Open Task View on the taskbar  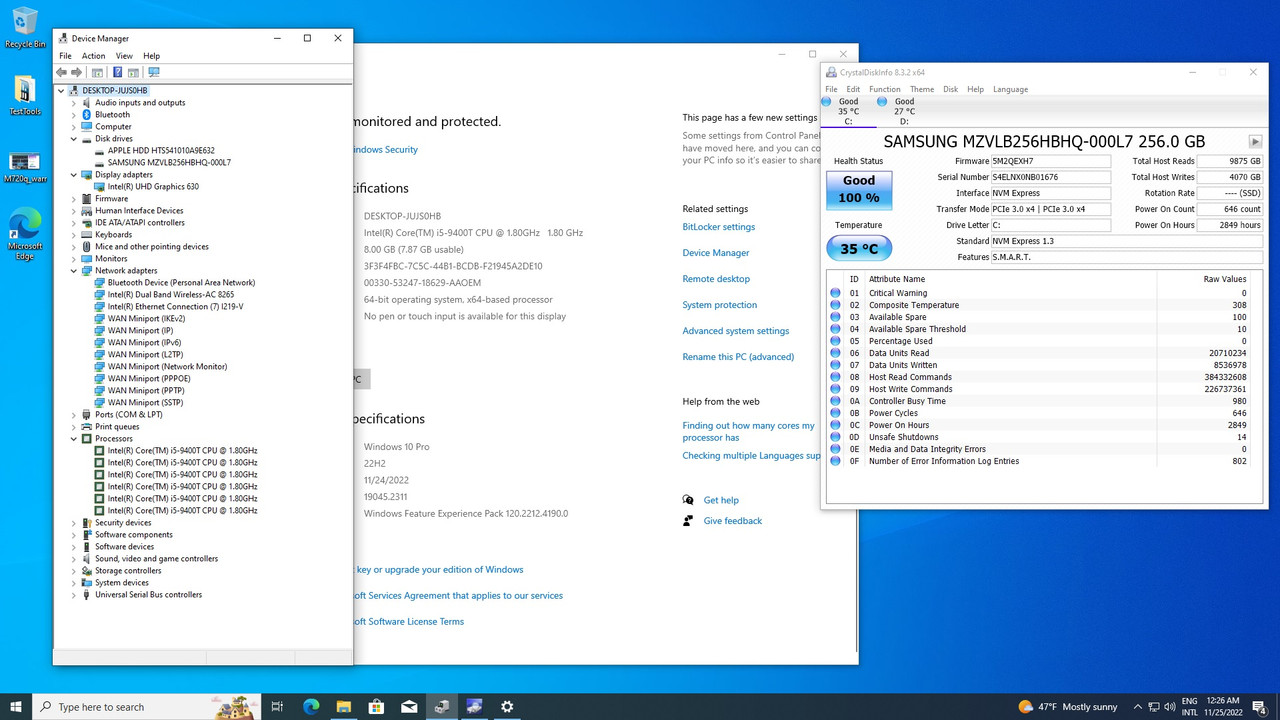pyautogui.click(x=277, y=706)
